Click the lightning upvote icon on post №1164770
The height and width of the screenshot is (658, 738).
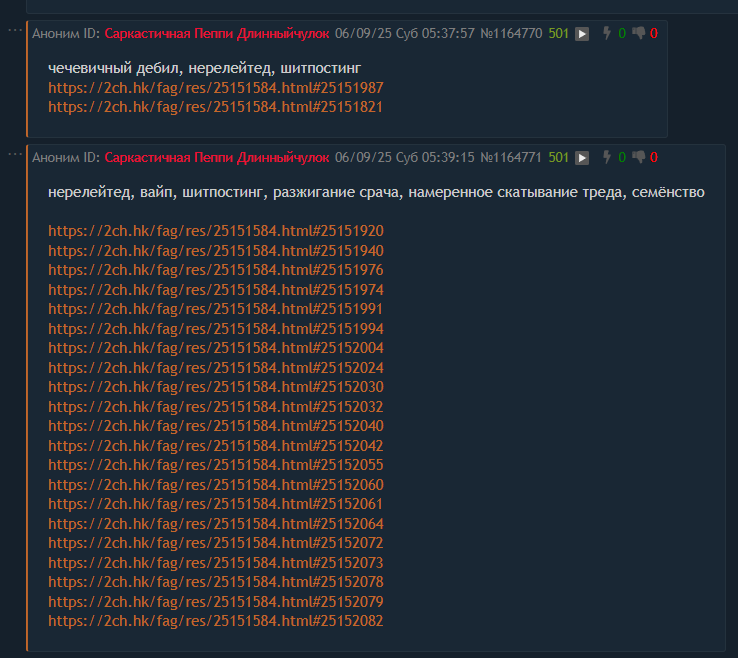tap(607, 33)
